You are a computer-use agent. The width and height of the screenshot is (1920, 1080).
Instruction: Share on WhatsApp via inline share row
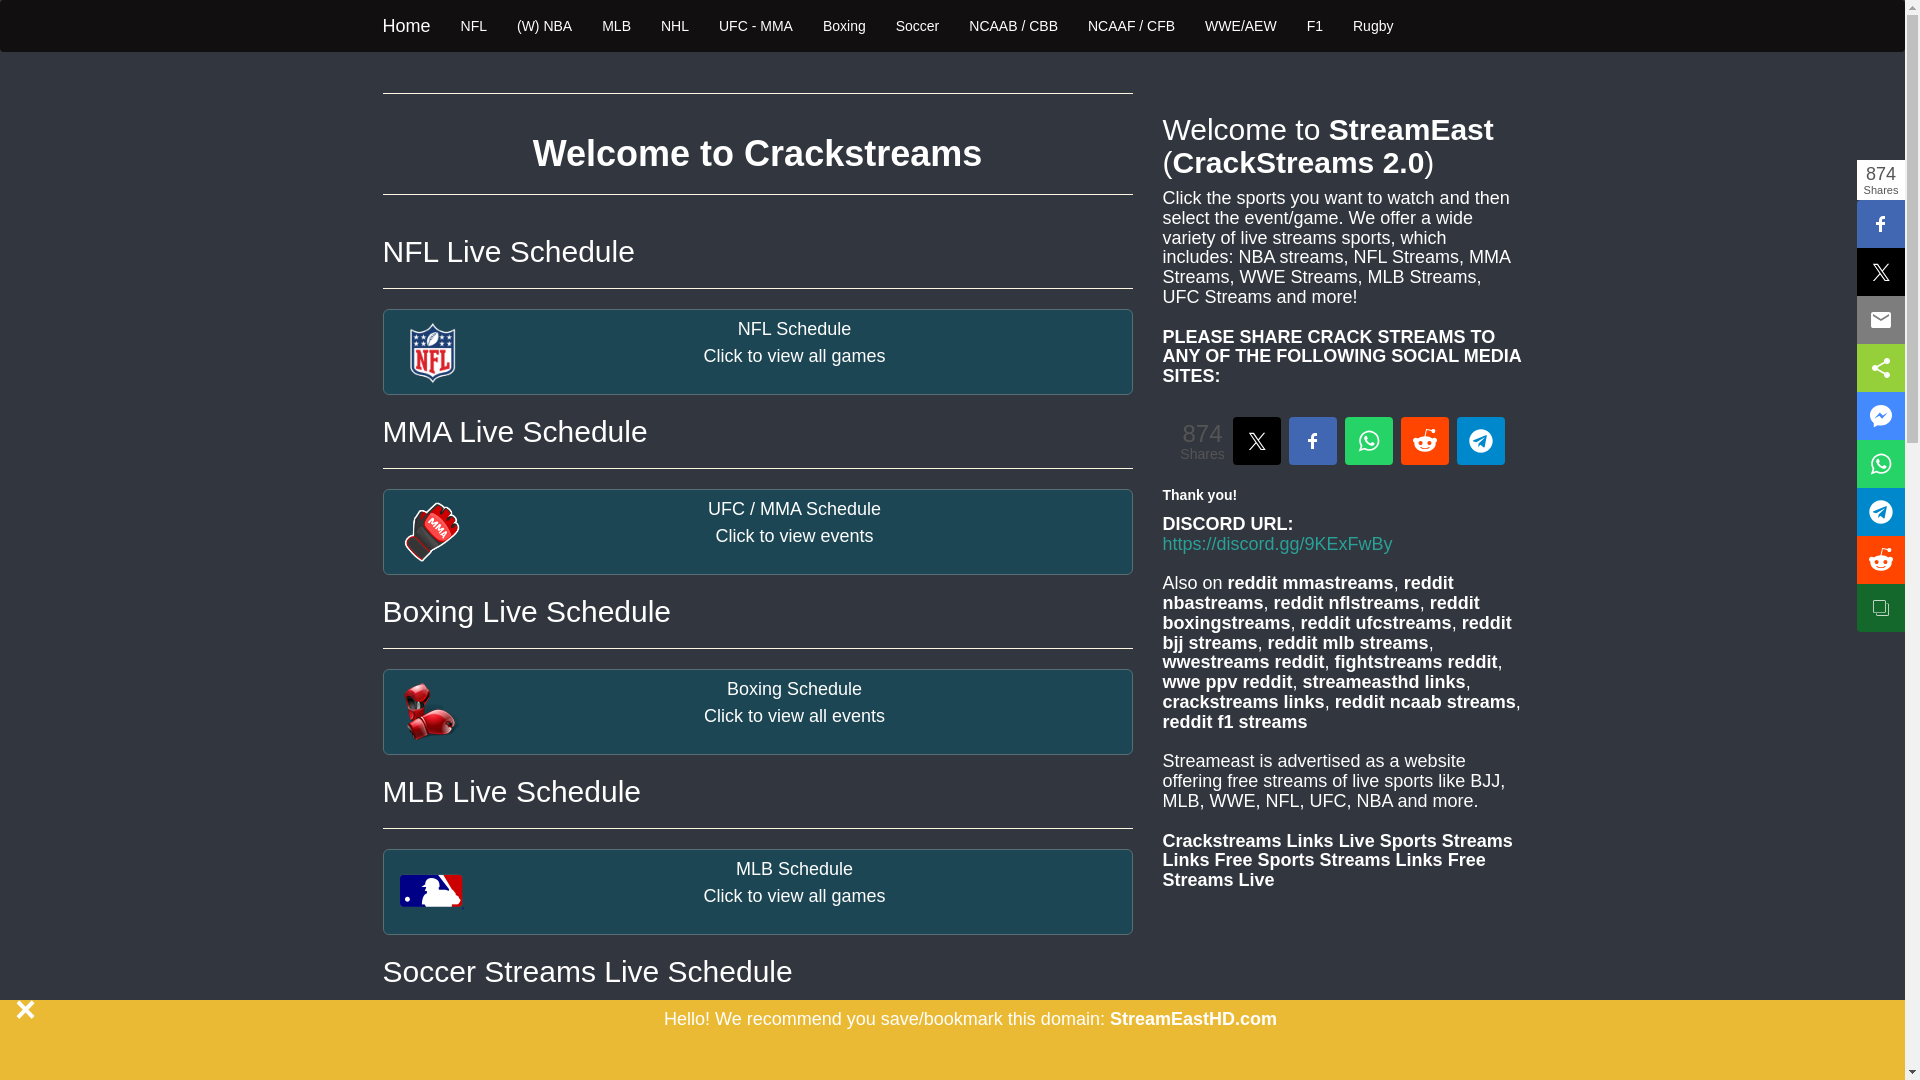1368,441
